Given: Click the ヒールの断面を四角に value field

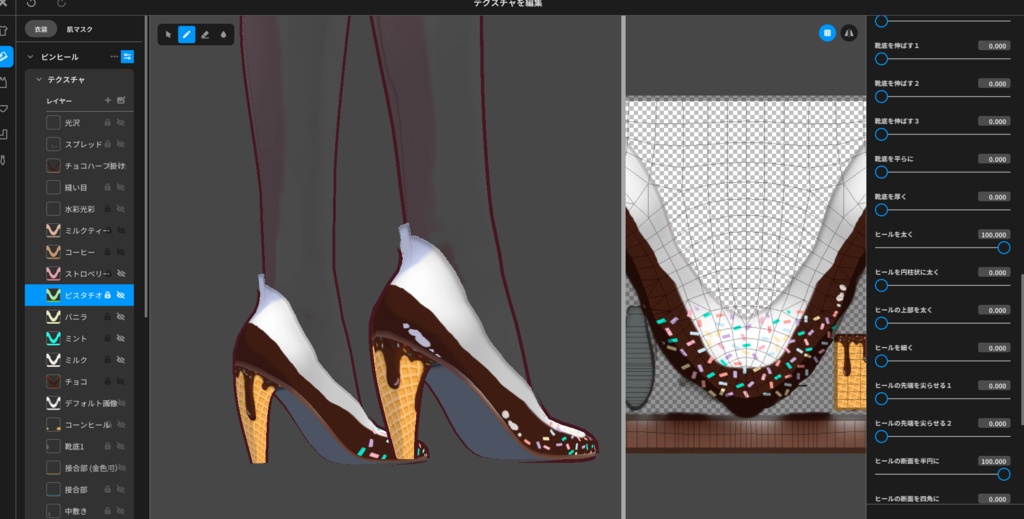Looking at the screenshot, I should 994,499.
